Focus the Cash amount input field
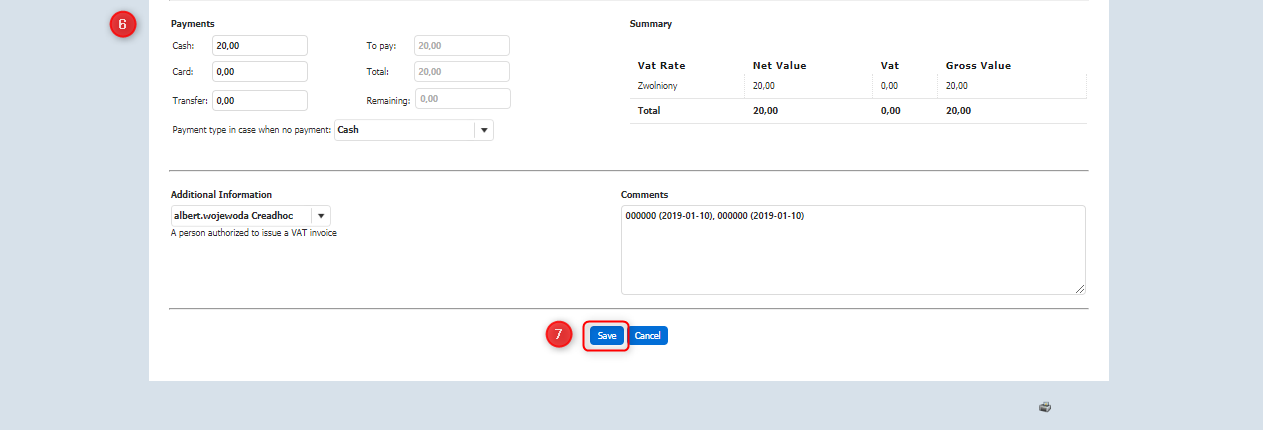The width and height of the screenshot is (1263, 430). [259, 46]
